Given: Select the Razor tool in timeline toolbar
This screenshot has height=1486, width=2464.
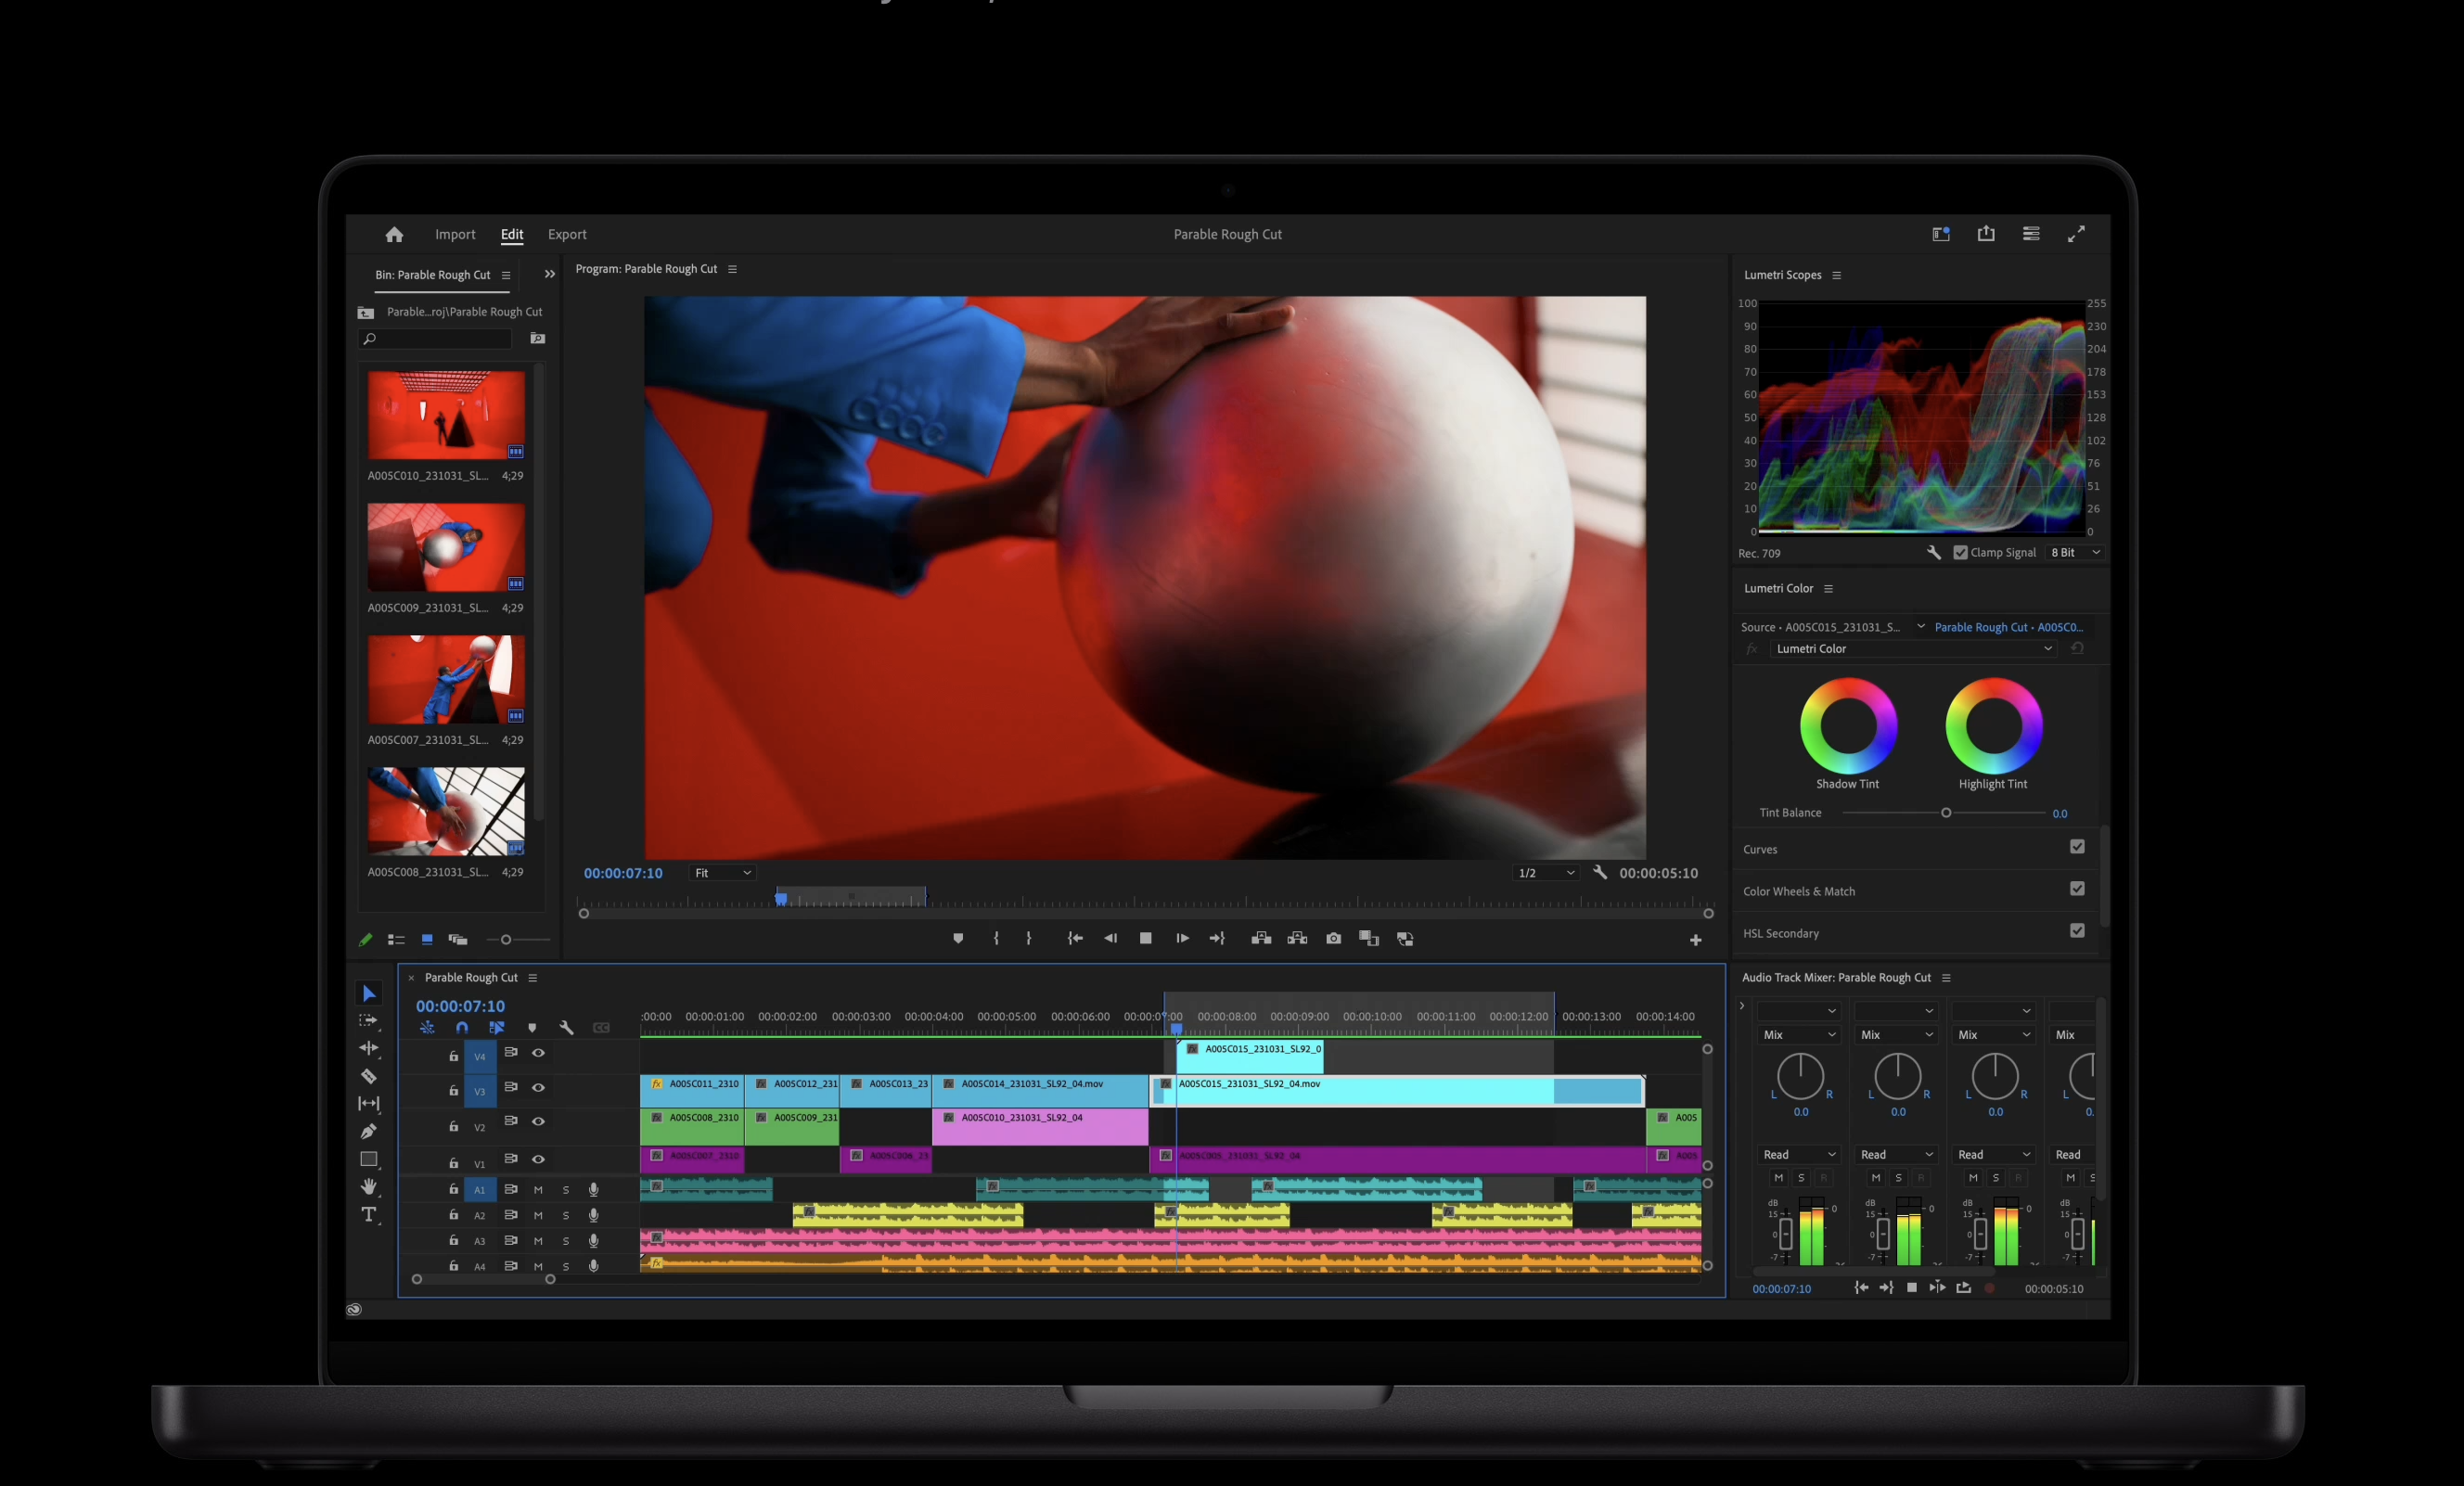Looking at the screenshot, I should point(368,1076).
